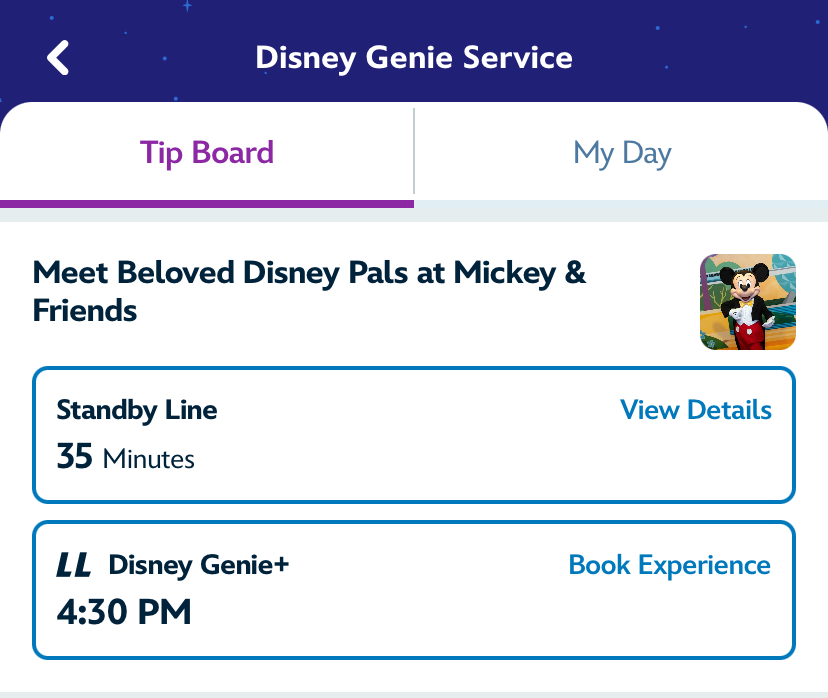This screenshot has width=828, height=698.
Task: Click the 35 Minutes wait time
Action: click(x=126, y=458)
